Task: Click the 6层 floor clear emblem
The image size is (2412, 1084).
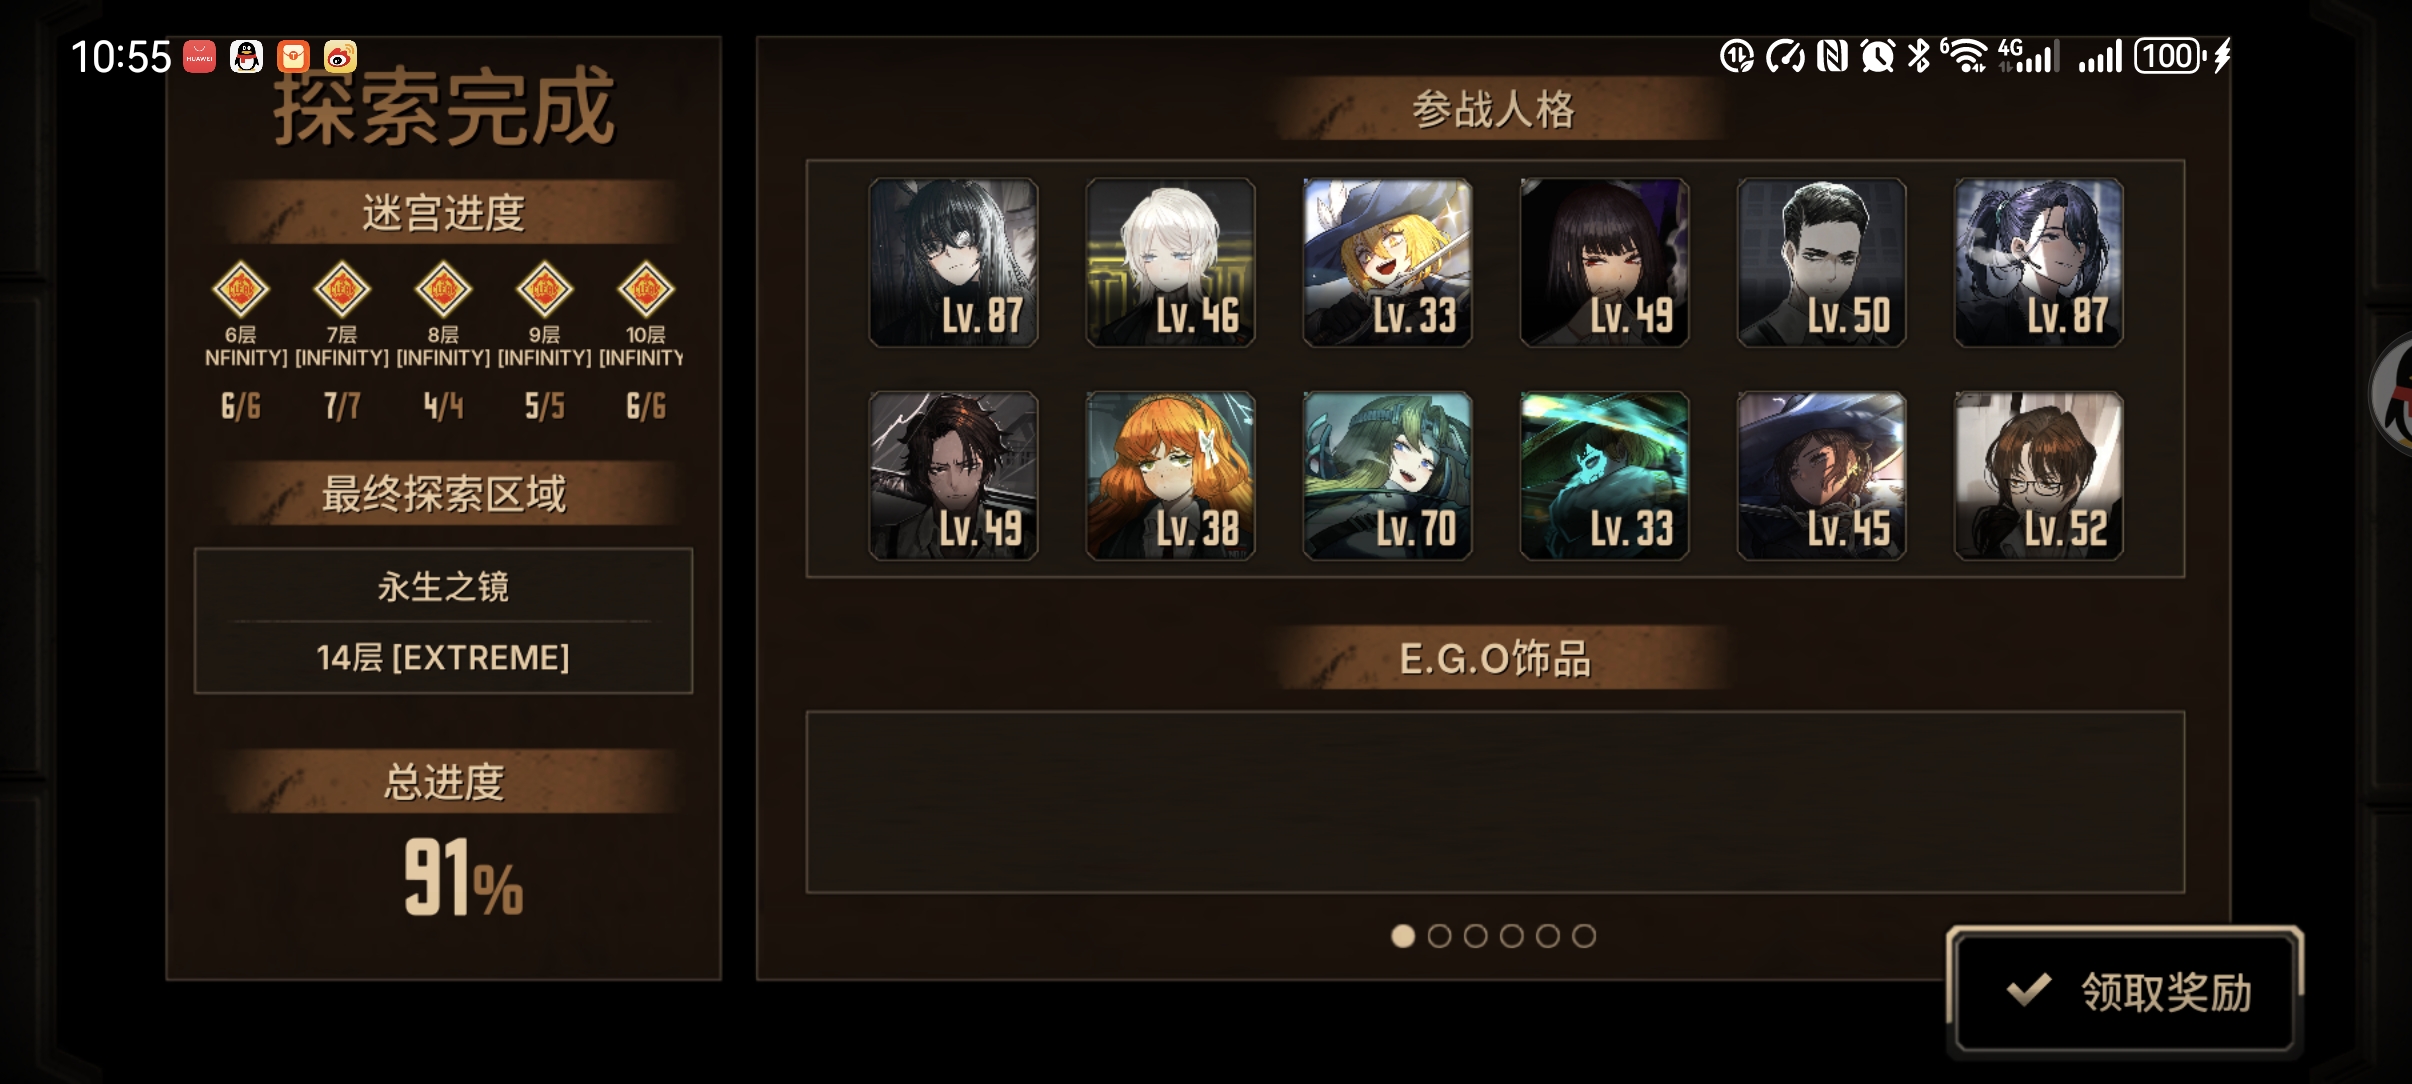Action: pos(241,290)
